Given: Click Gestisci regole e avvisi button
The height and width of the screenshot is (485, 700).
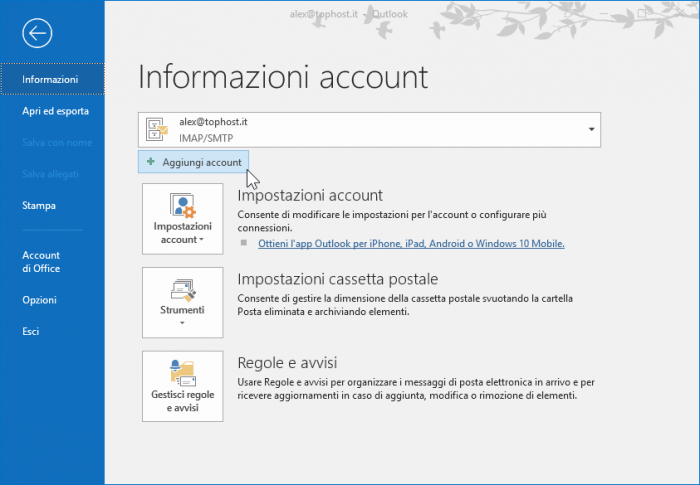Looking at the screenshot, I should pos(183,386).
